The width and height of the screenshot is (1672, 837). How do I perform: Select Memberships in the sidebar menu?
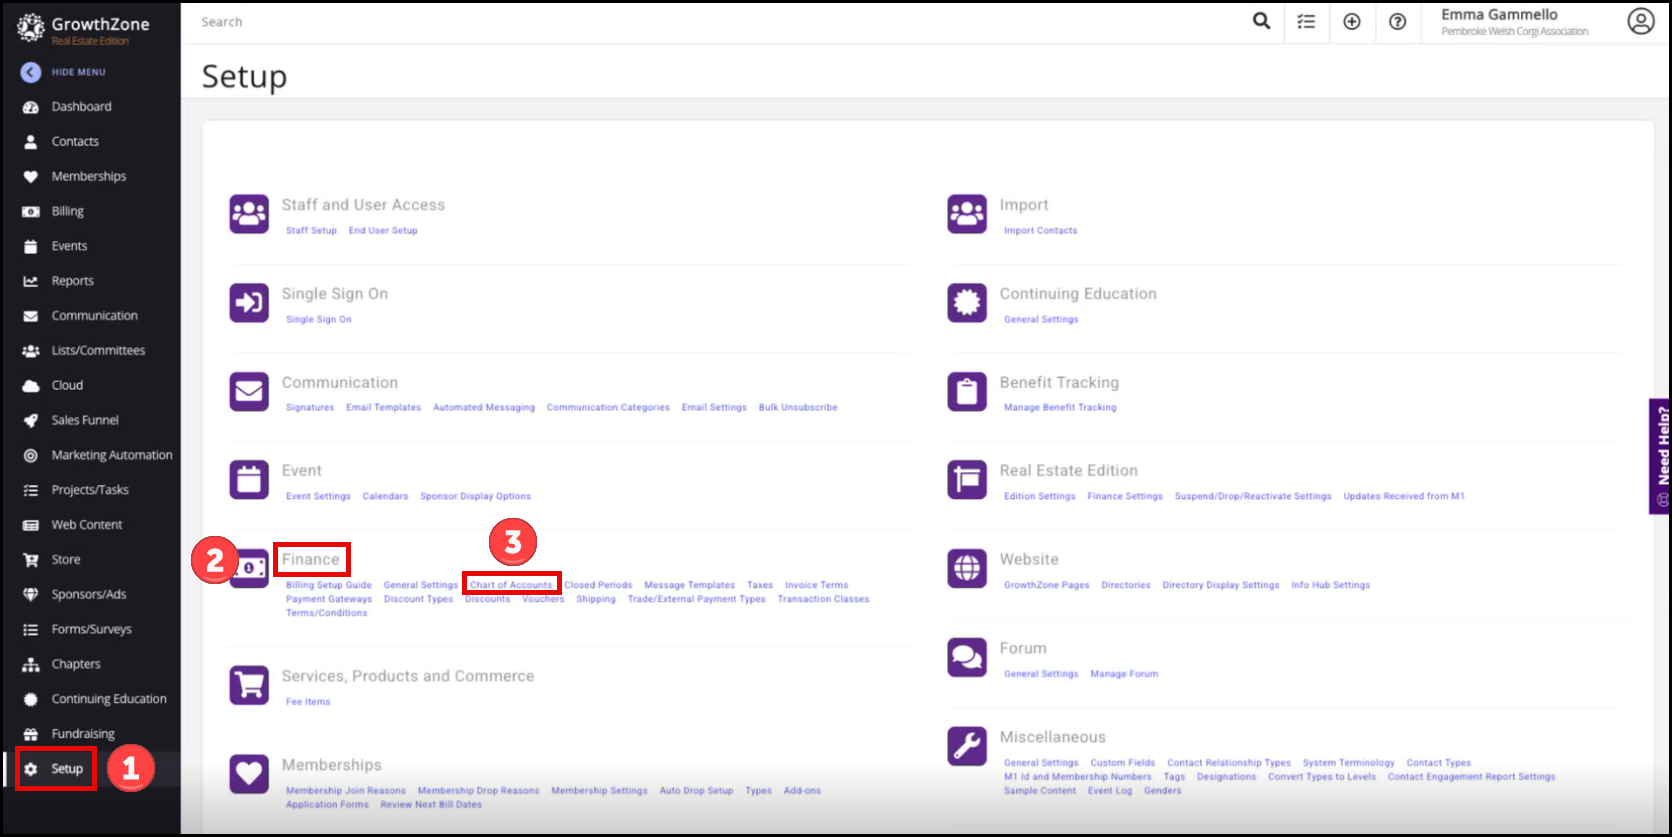88,176
